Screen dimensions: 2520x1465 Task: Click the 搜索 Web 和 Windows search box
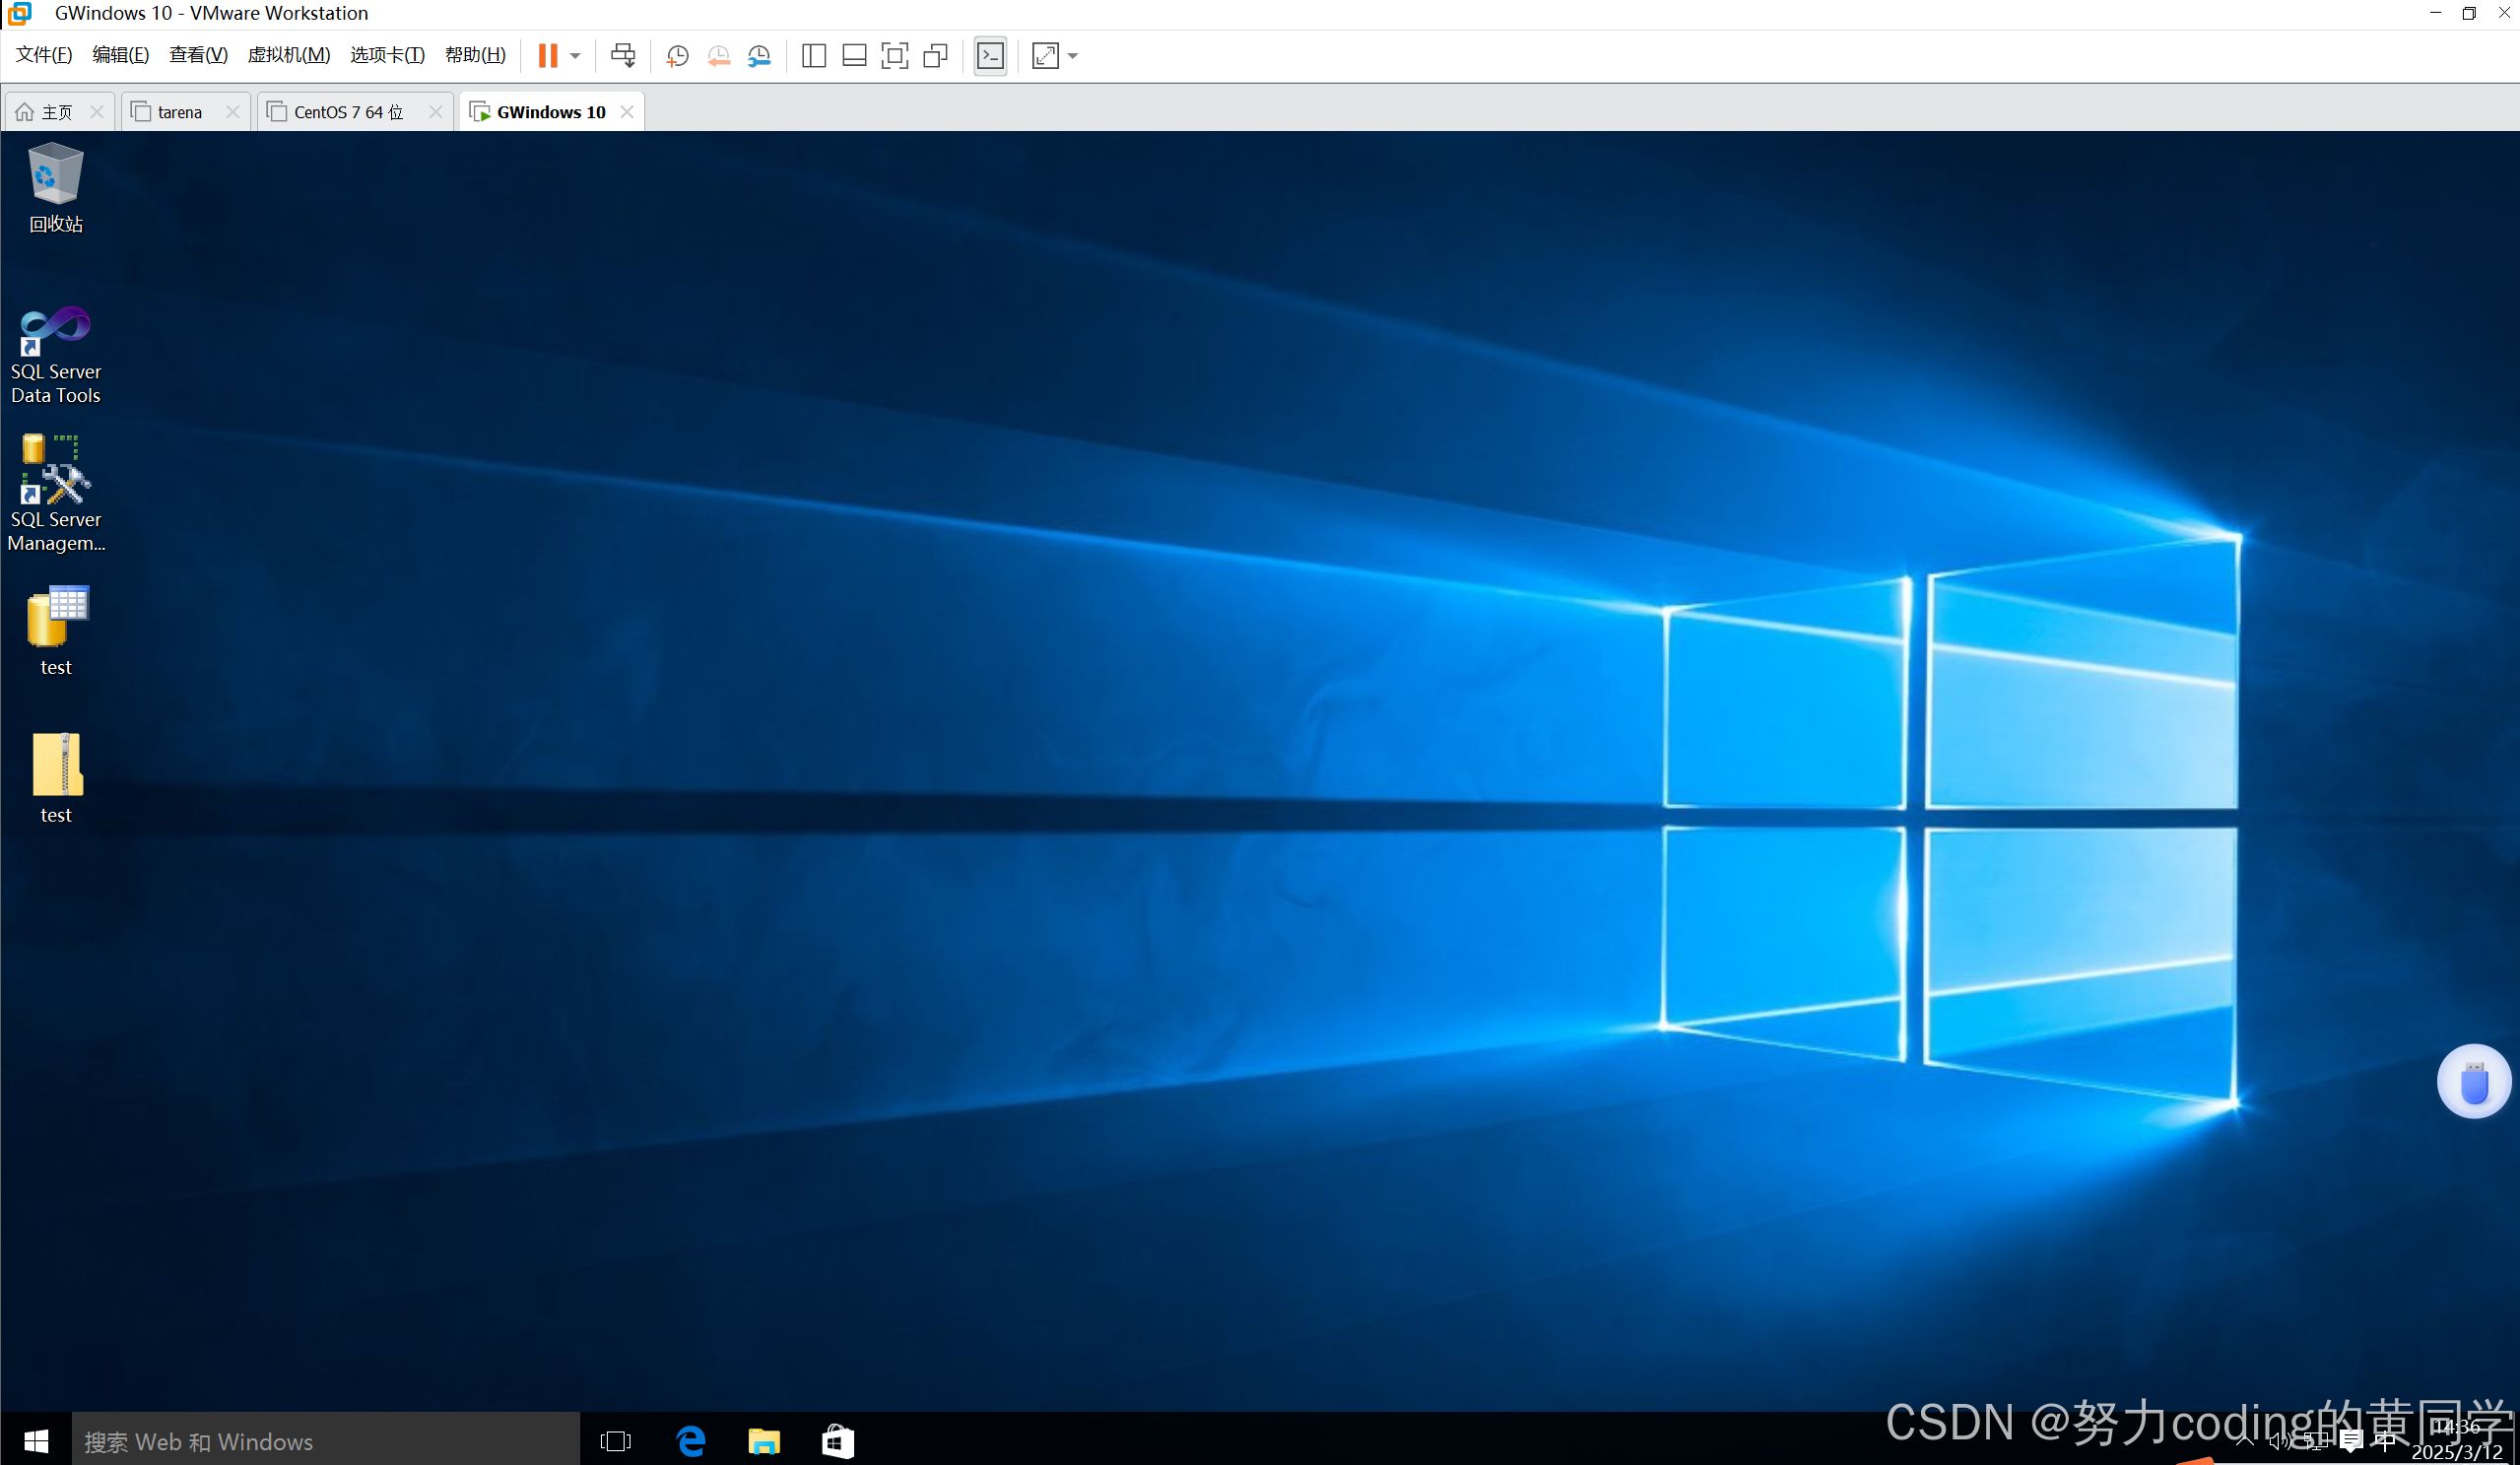325,1440
